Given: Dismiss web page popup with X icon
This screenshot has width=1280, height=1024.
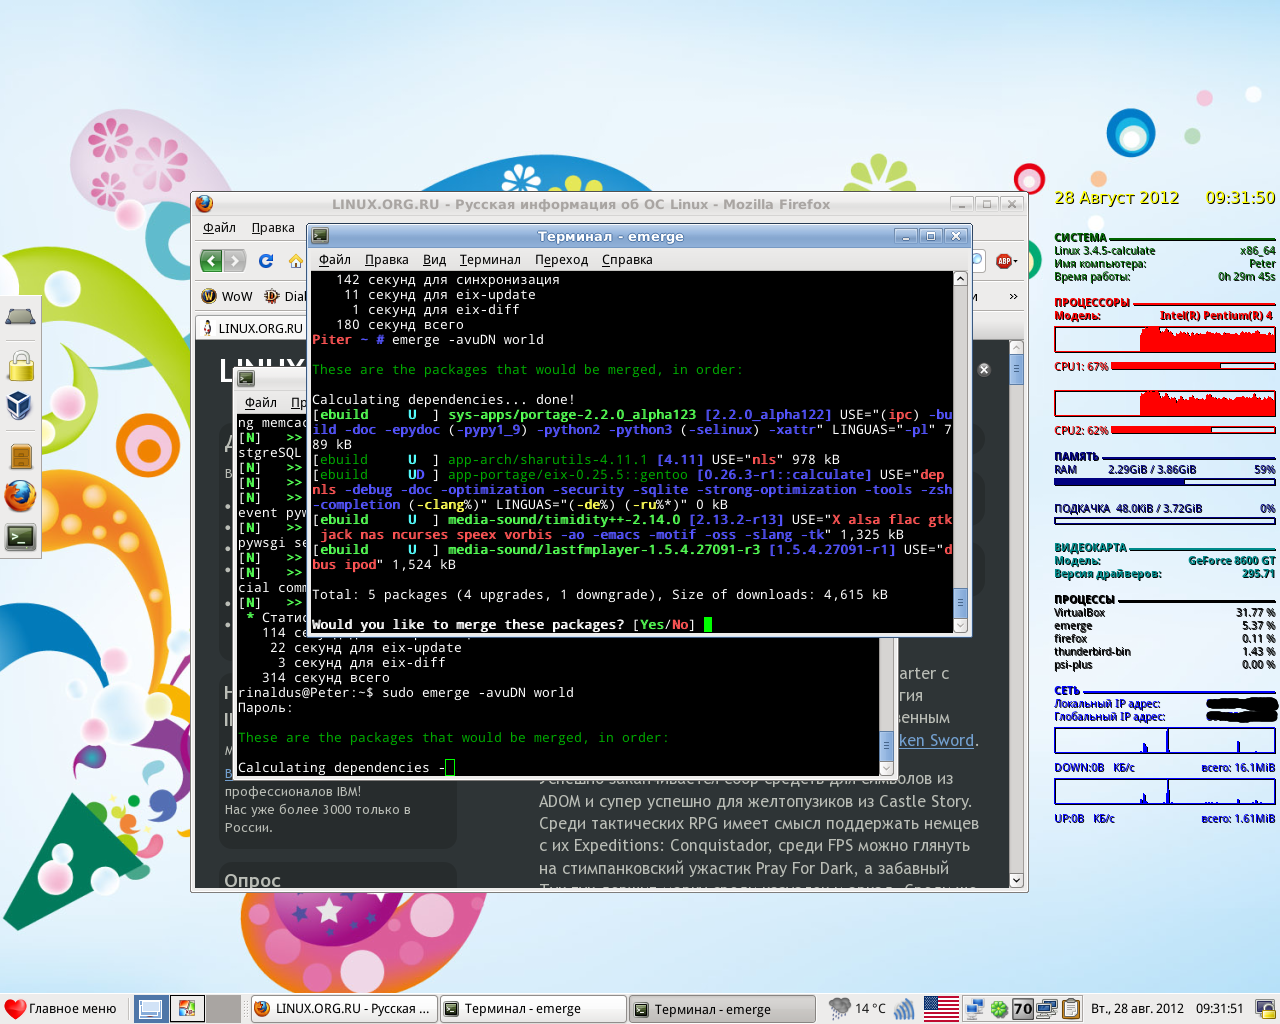Looking at the screenshot, I should tap(984, 369).
